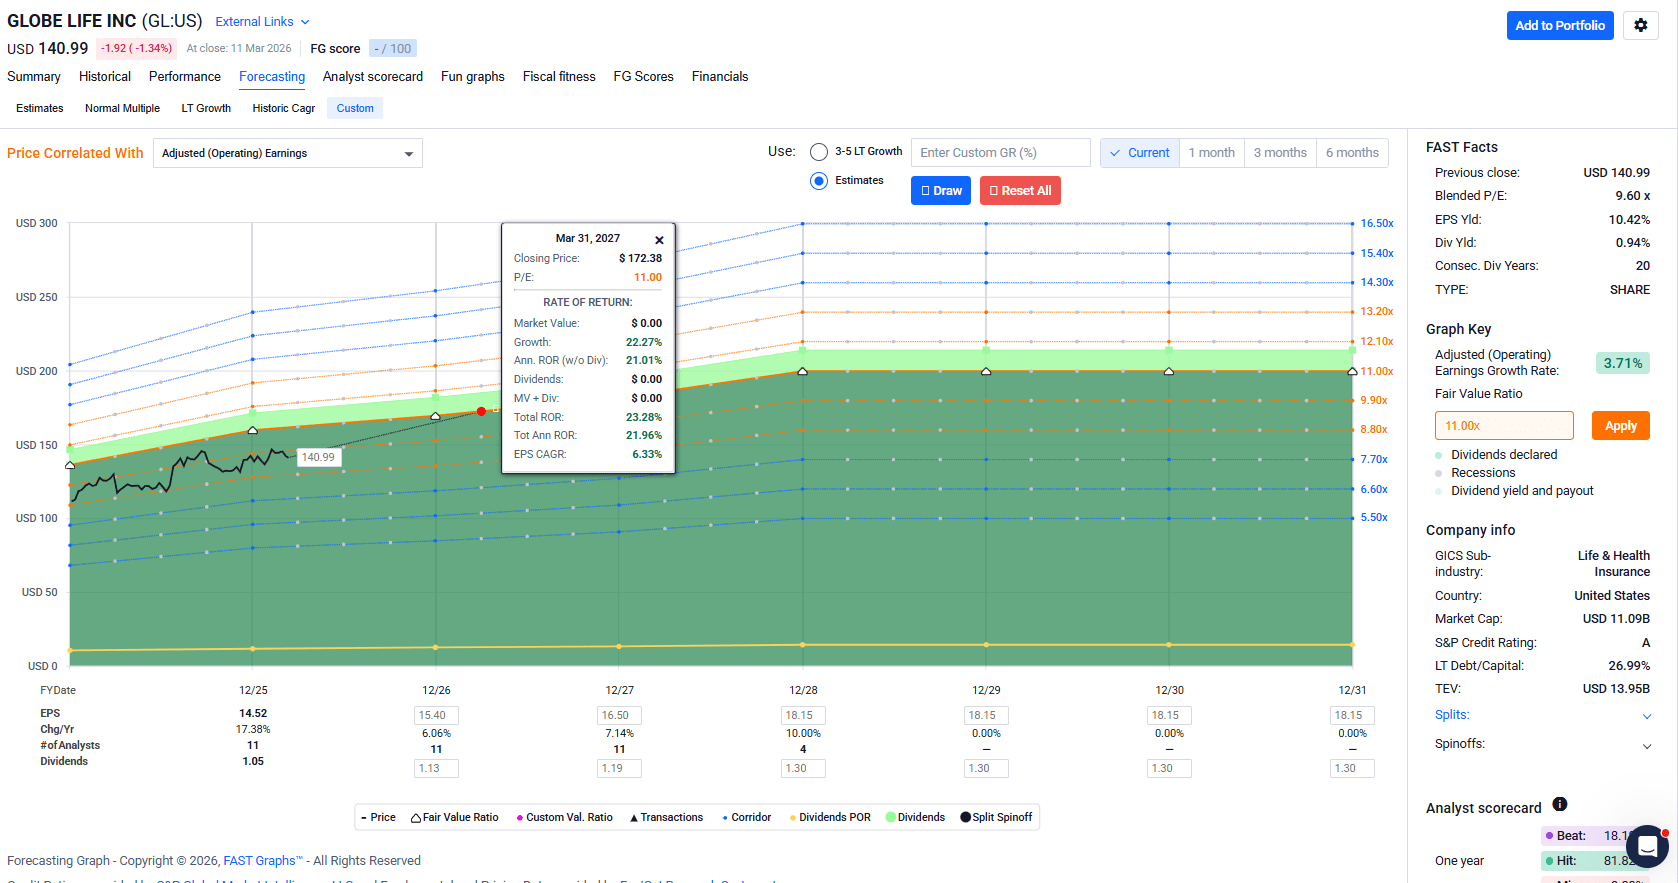Viewport: 1678px width, 883px height.
Task: Open the settings gear icon
Action: (1640, 26)
